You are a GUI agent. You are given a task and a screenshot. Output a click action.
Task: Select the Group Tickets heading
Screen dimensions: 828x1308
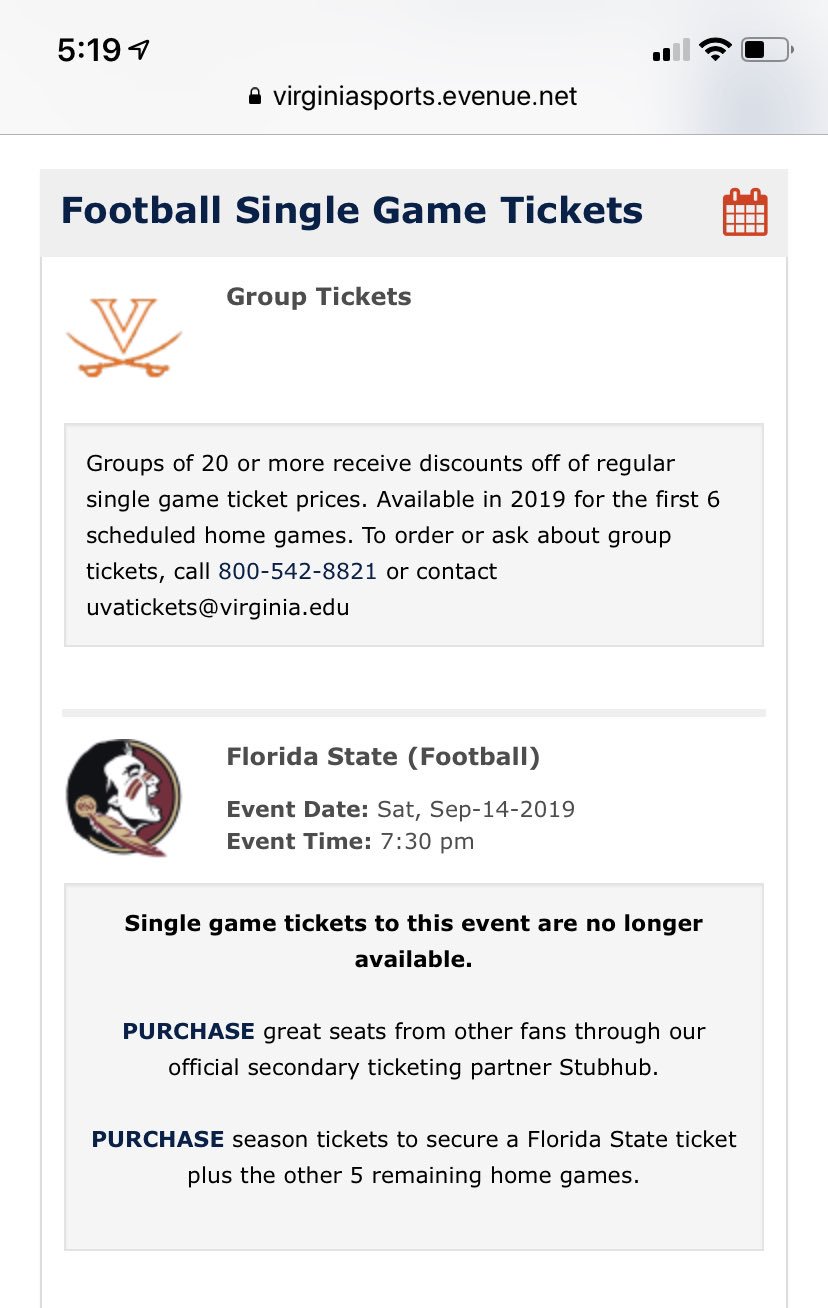point(319,297)
